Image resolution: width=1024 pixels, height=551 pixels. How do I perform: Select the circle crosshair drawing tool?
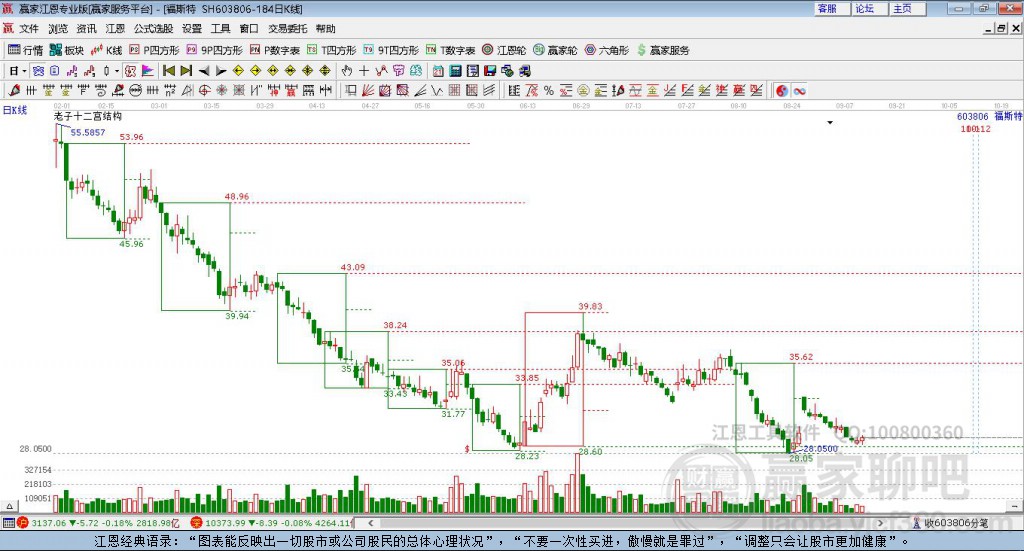204,91
